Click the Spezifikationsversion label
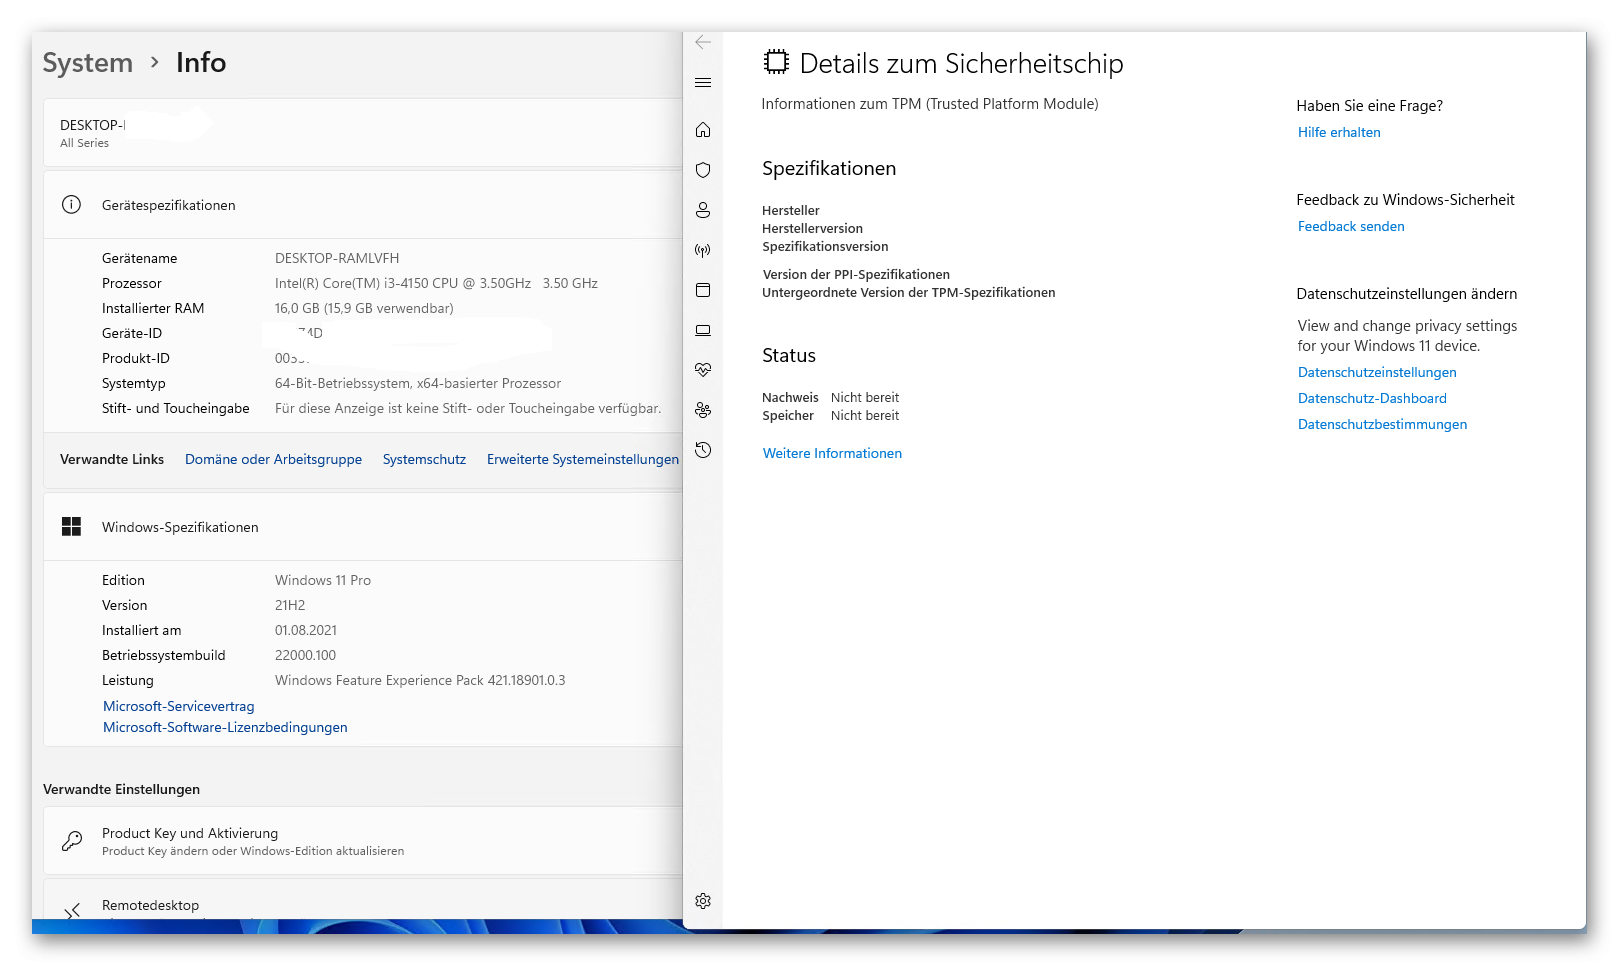 (825, 246)
